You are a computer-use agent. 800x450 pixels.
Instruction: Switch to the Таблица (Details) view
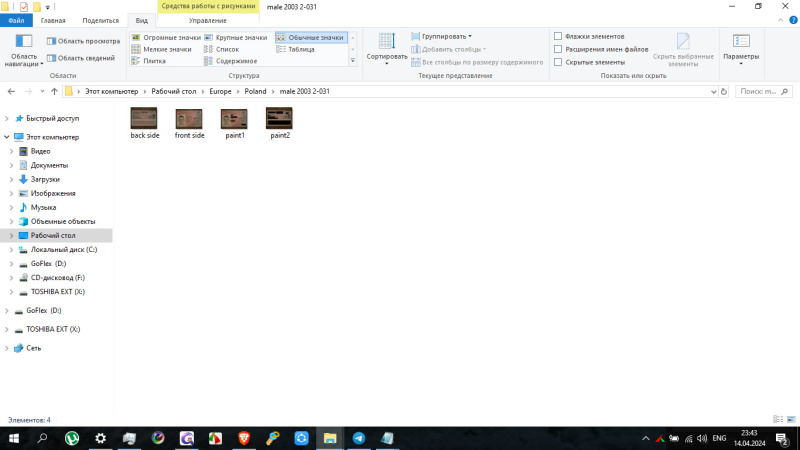(300, 49)
